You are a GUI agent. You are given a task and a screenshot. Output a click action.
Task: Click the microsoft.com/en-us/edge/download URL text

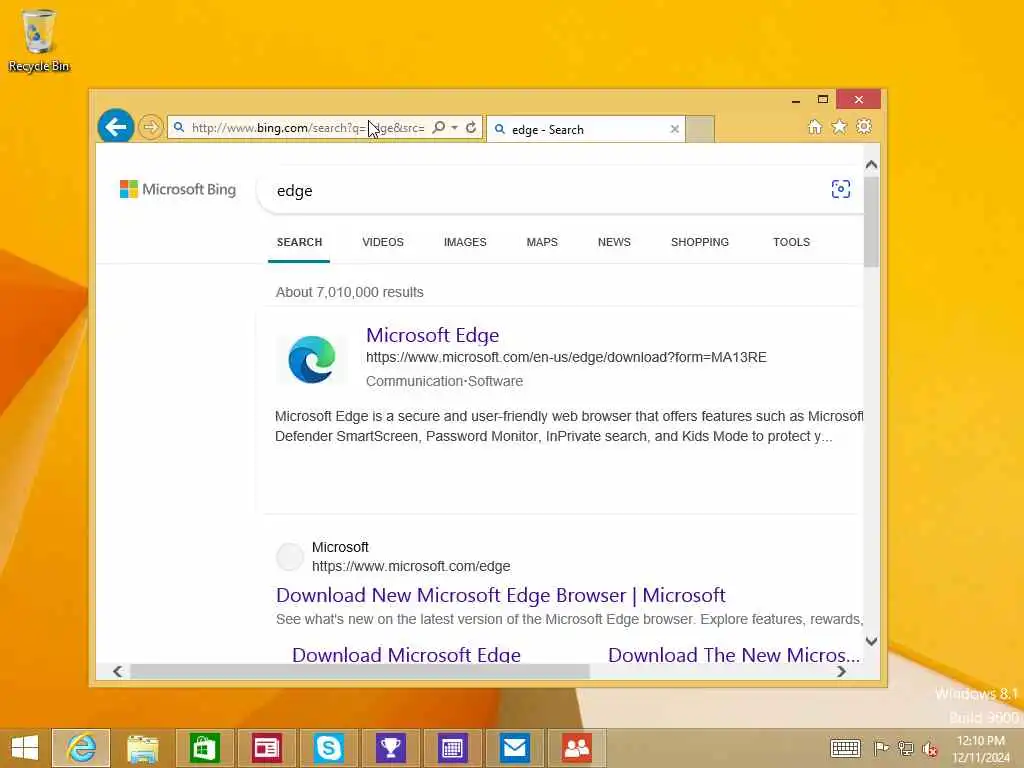click(566, 357)
